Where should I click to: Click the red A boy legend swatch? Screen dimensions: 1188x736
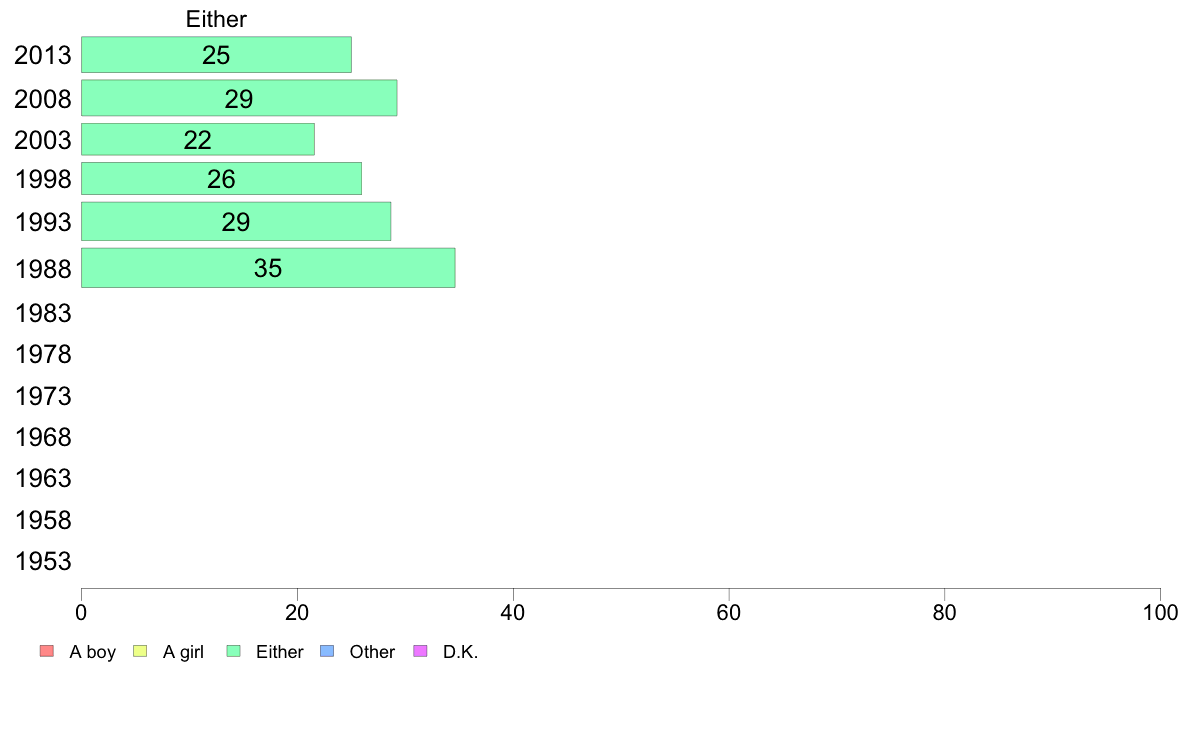tap(47, 651)
